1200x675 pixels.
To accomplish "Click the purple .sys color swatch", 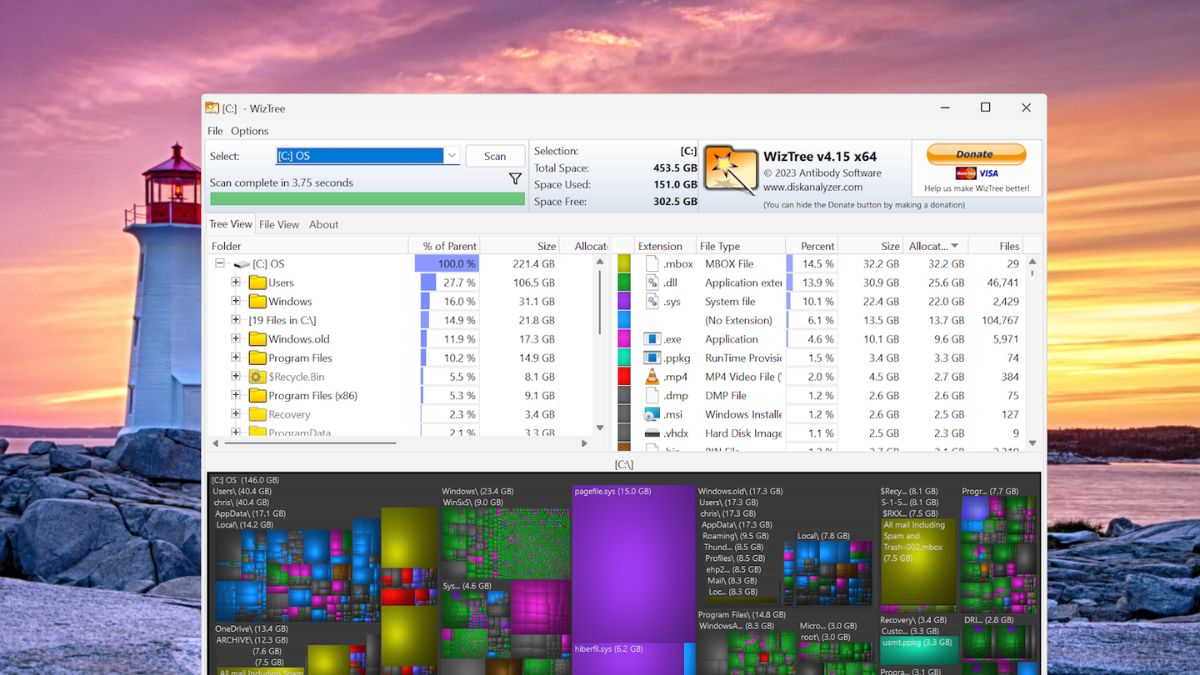I will pyautogui.click(x=624, y=302).
